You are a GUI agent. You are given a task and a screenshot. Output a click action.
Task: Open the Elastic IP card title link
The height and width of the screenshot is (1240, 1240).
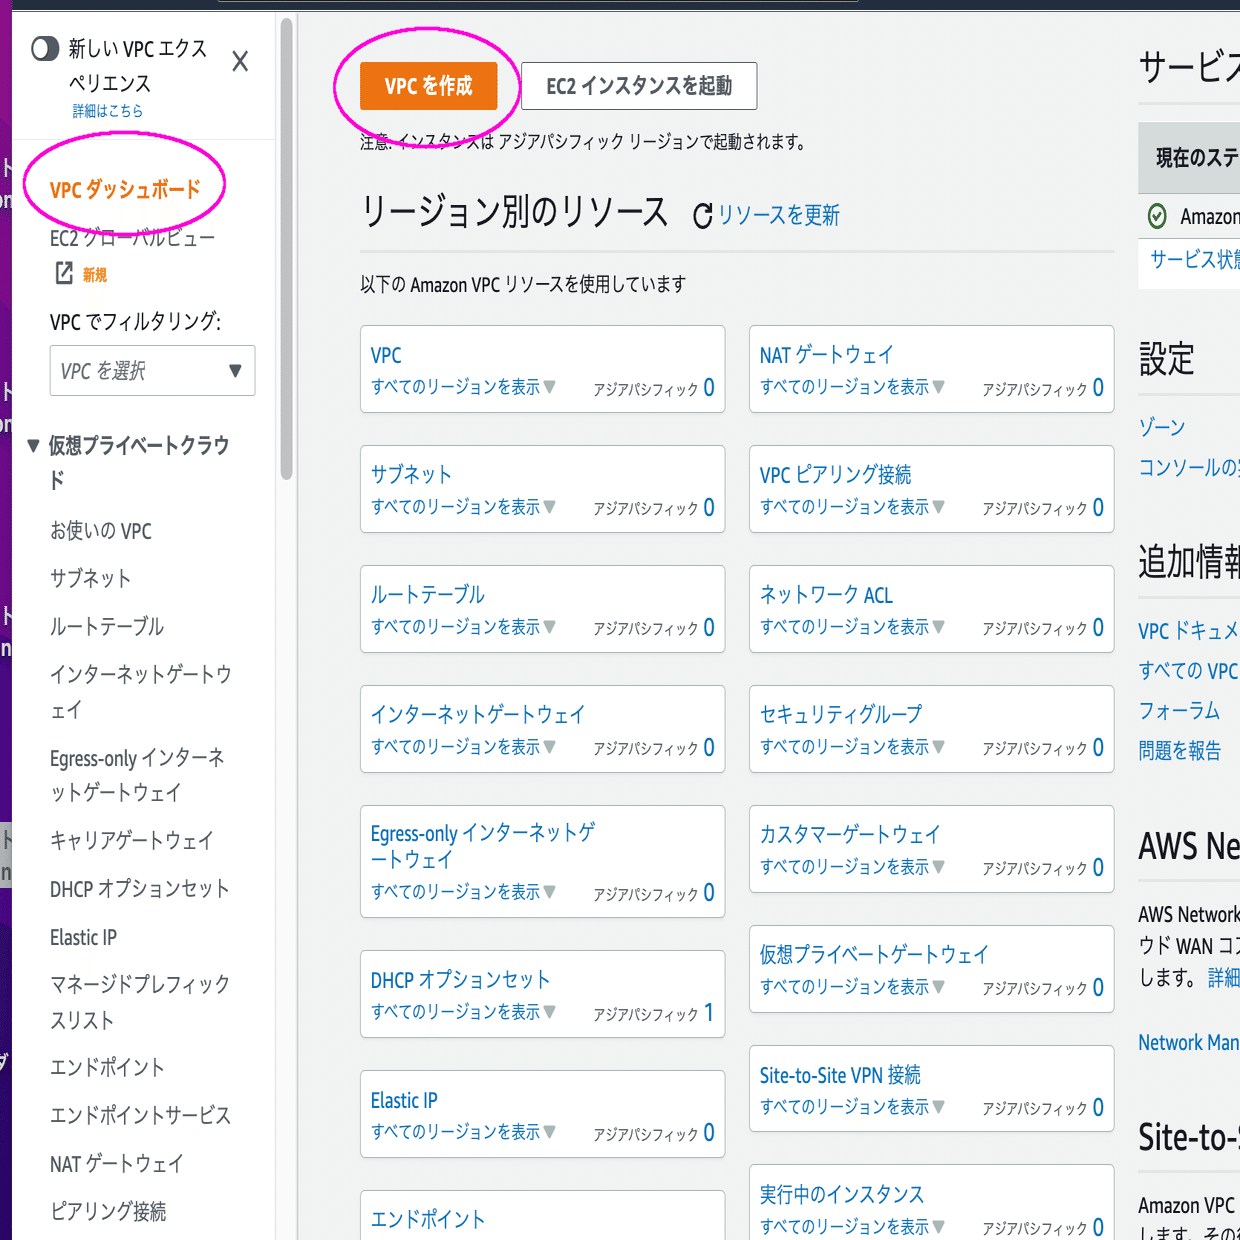(x=404, y=1100)
